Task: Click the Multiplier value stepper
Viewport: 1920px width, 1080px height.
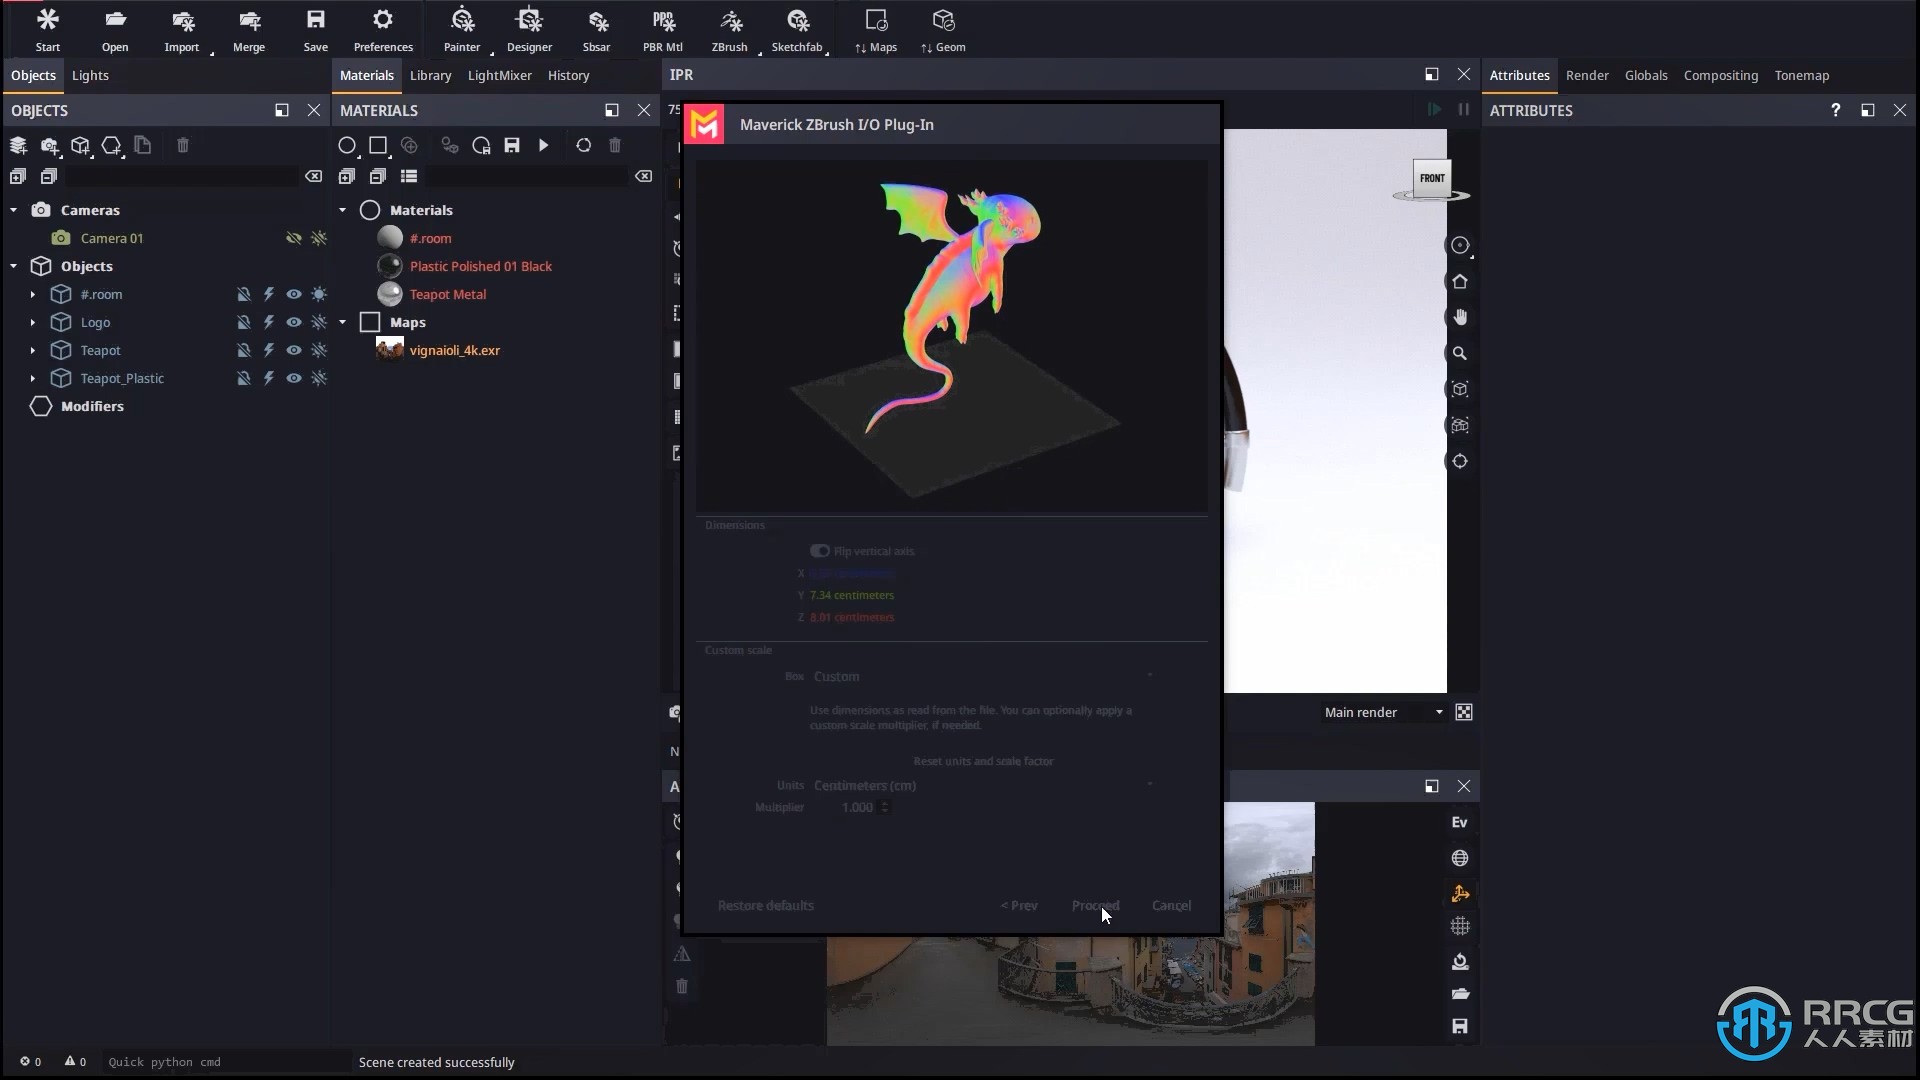Action: [884, 807]
